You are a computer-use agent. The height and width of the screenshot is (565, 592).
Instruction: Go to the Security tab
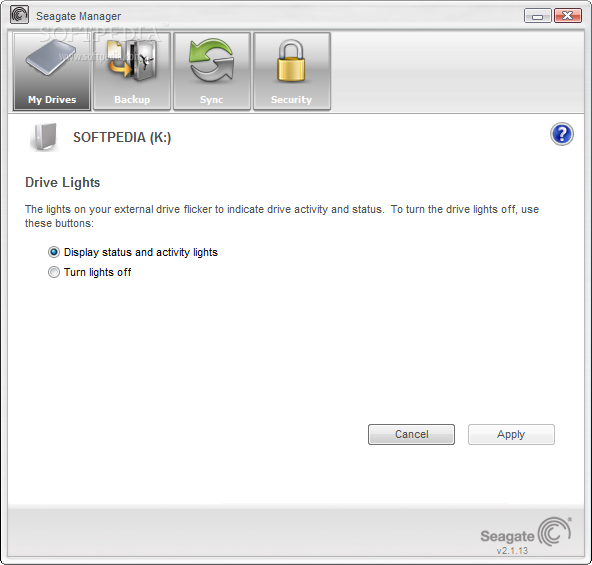tap(292, 71)
